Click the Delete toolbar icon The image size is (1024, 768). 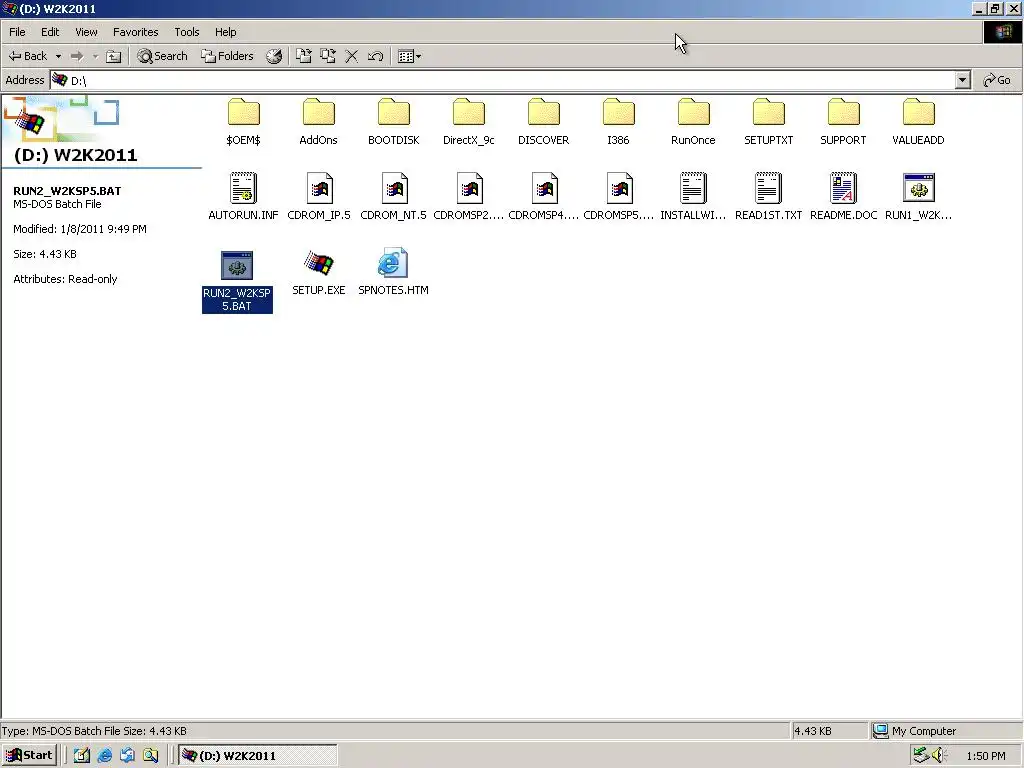351,56
